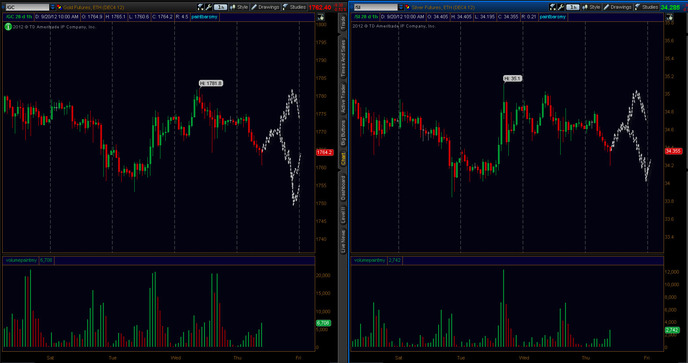Click the price-axis settings icon atop the silver chart
Screen dimensions: 688x363
(x=669, y=17)
